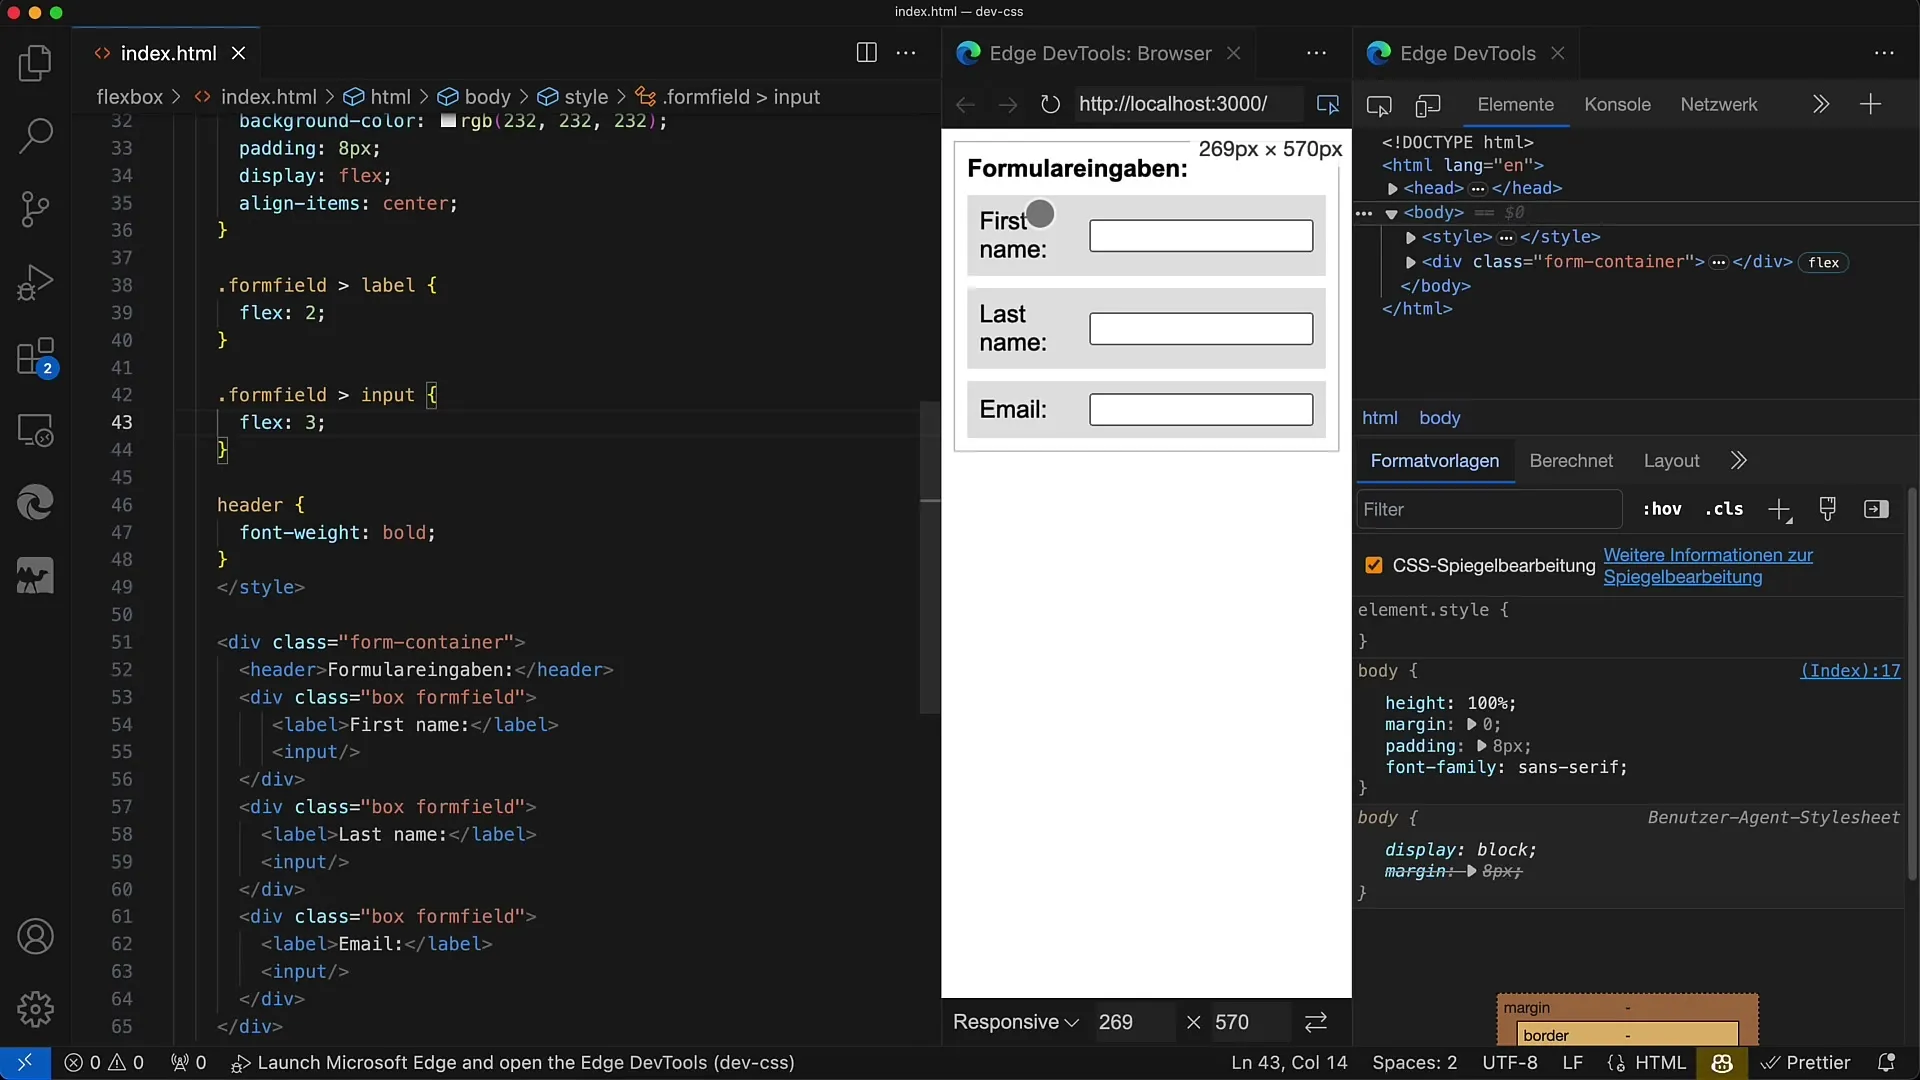This screenshot has height=1080, width=1920.
Task: Open Responsive device dropdown
Action: [x=1015, y=1022]
